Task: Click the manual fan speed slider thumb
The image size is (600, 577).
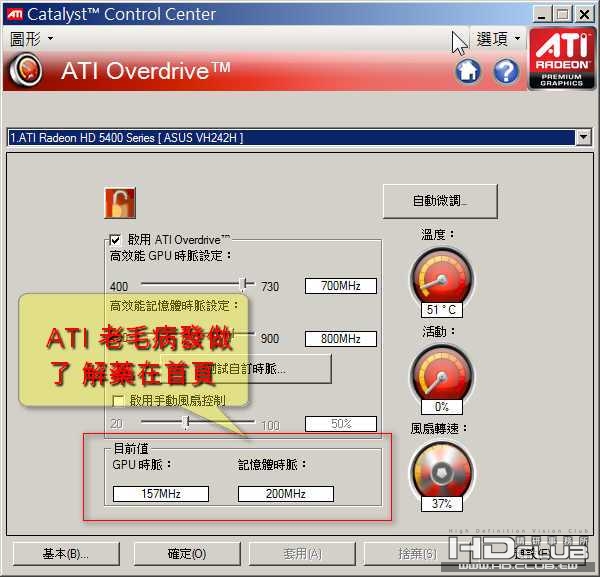Action: (186, 422)
